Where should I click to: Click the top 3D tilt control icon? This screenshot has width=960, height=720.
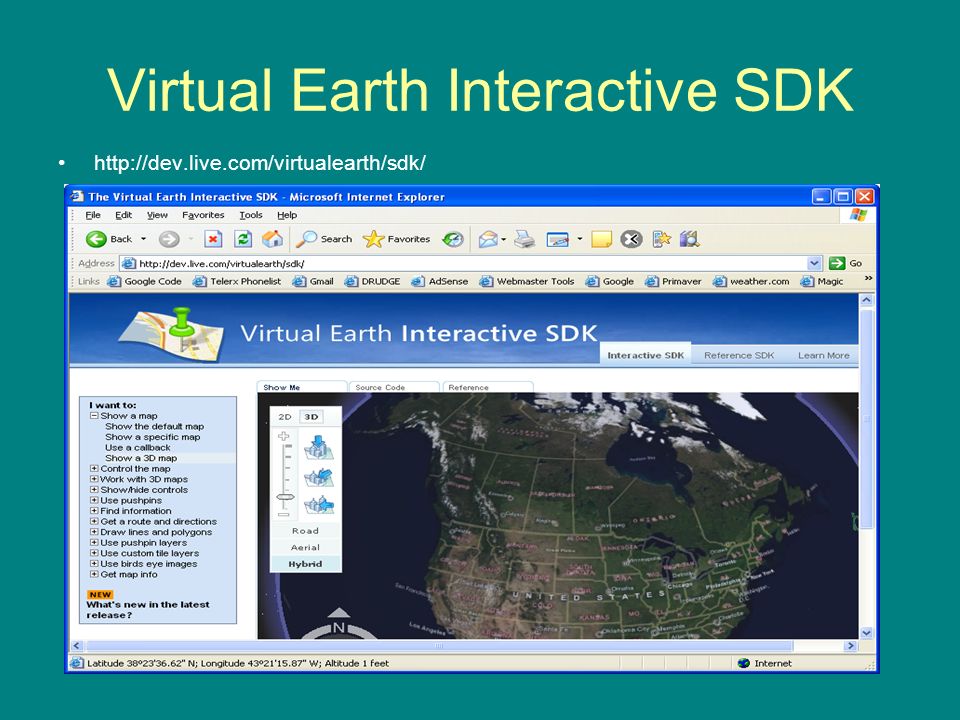(x=318, y=447)
